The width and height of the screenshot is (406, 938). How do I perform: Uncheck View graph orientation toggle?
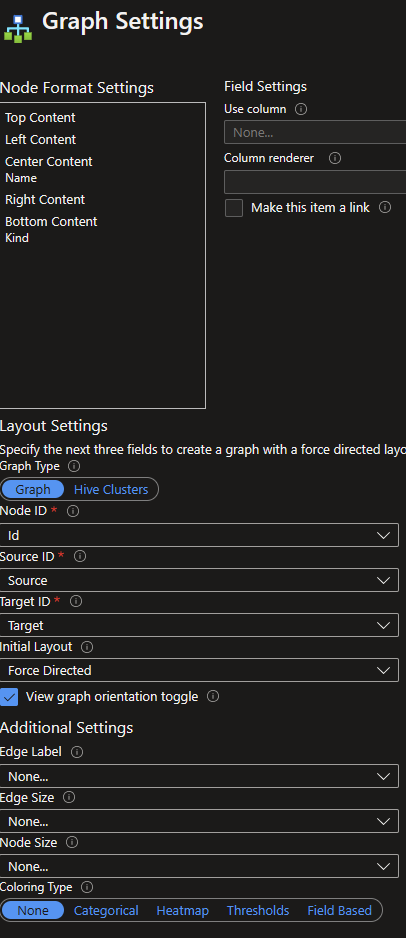click(x=9, y=697)
